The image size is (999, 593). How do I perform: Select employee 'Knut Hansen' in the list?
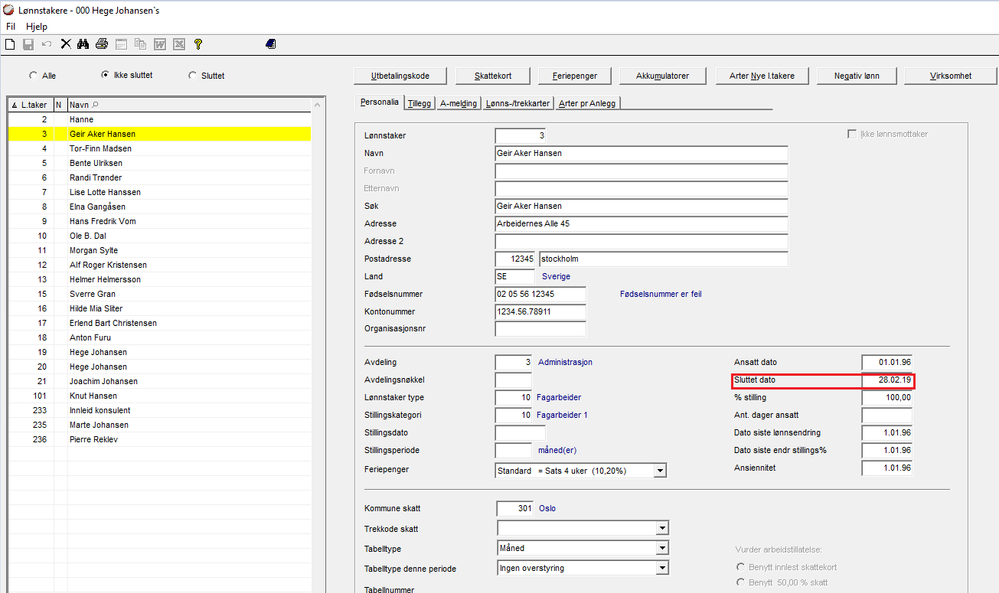coord(159,396)
